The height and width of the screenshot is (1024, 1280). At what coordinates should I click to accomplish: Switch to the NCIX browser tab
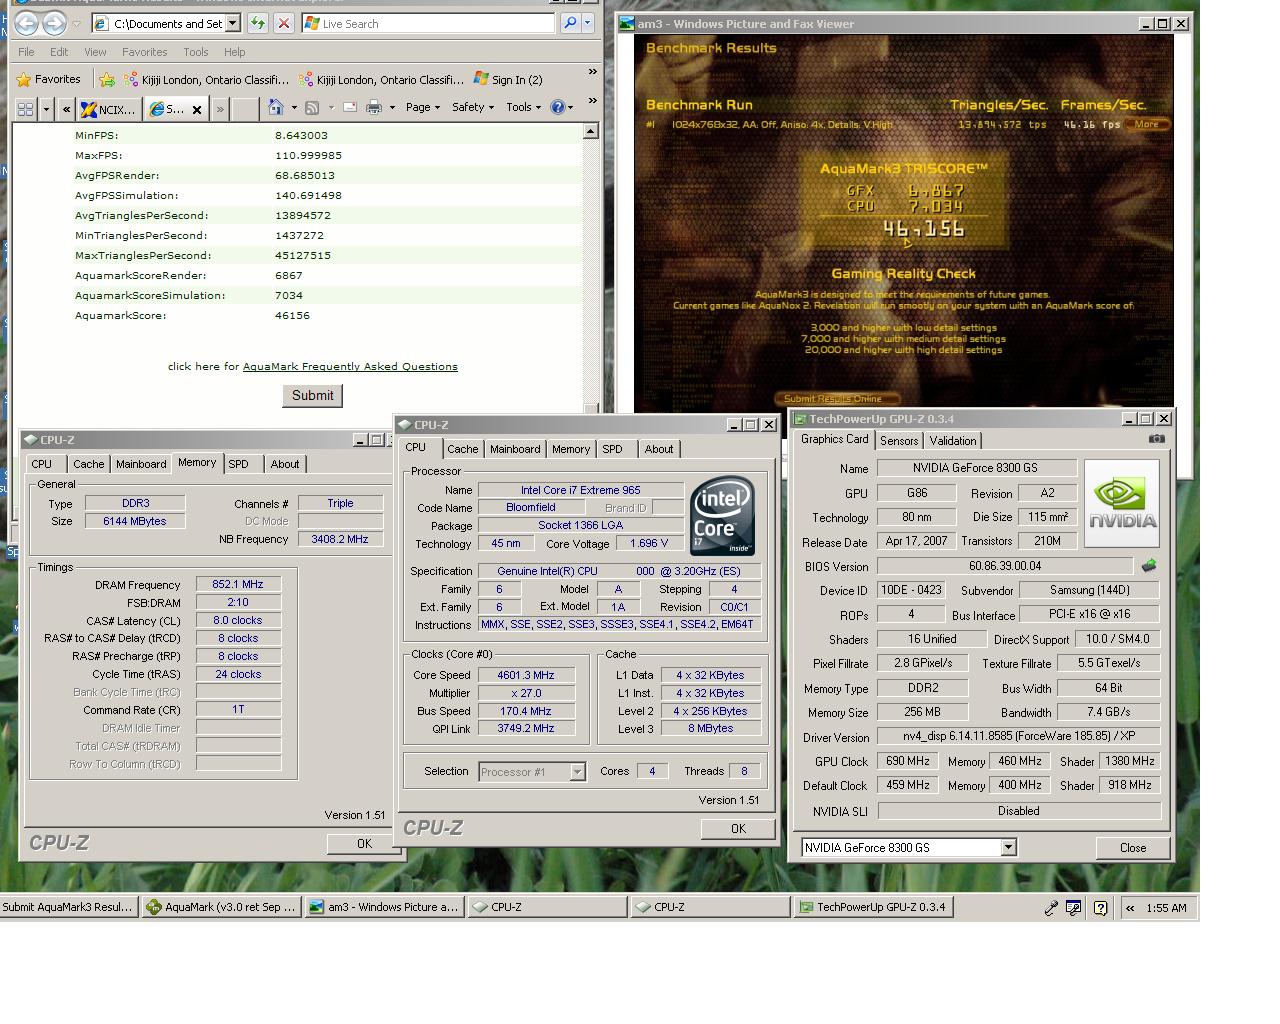(x=108, y=109)
